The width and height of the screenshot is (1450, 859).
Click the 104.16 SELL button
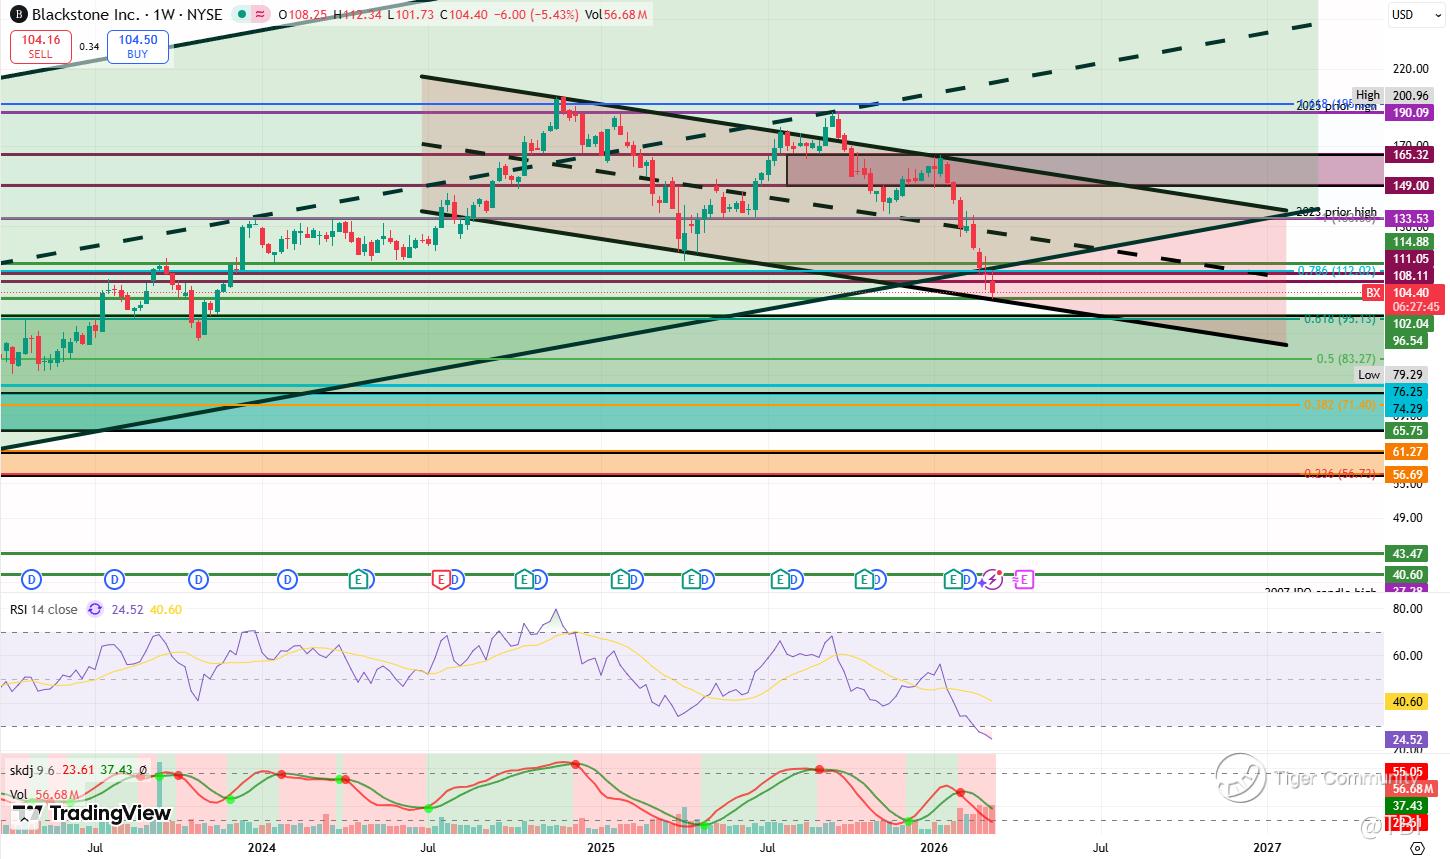click(x=41, y=46)
